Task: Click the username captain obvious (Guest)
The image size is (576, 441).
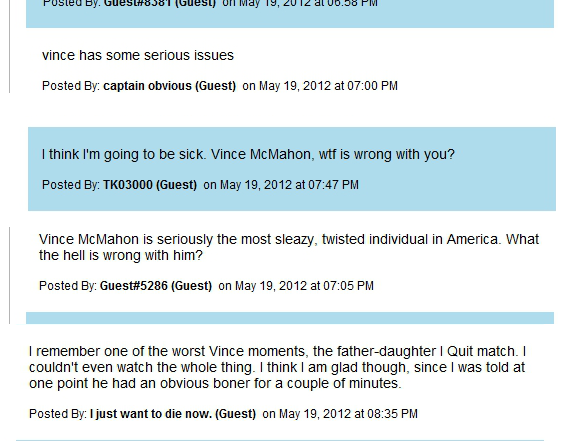Action: tap(169, 86)
